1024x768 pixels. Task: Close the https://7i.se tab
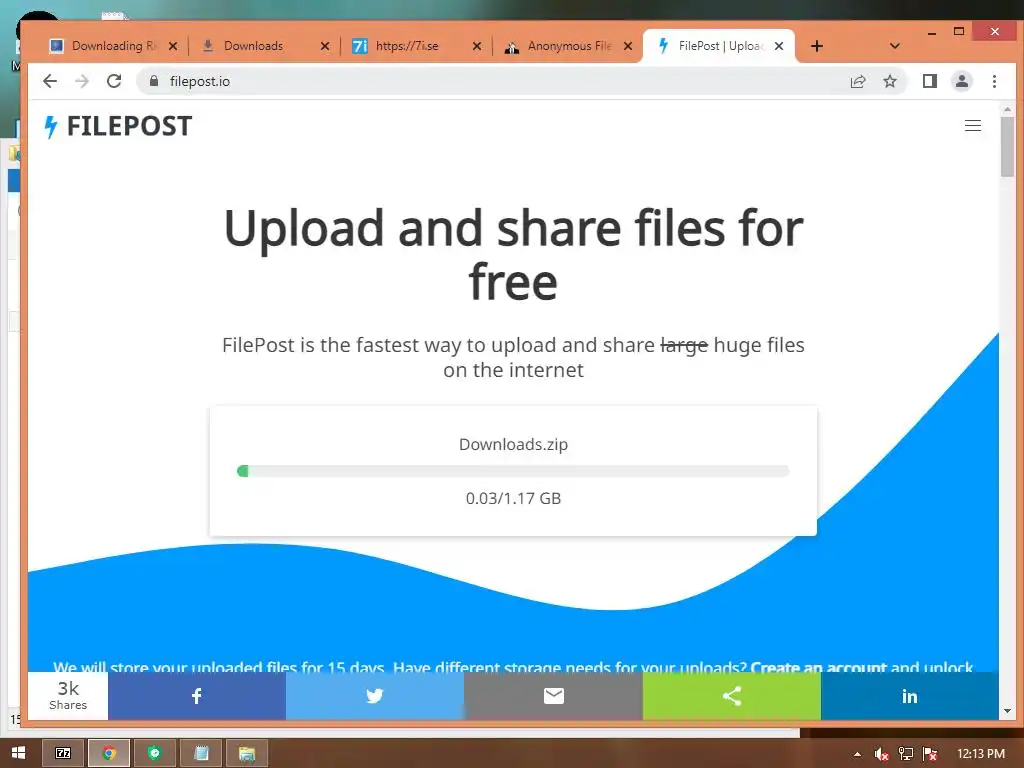pyautogui.click(x=477, y=46)
